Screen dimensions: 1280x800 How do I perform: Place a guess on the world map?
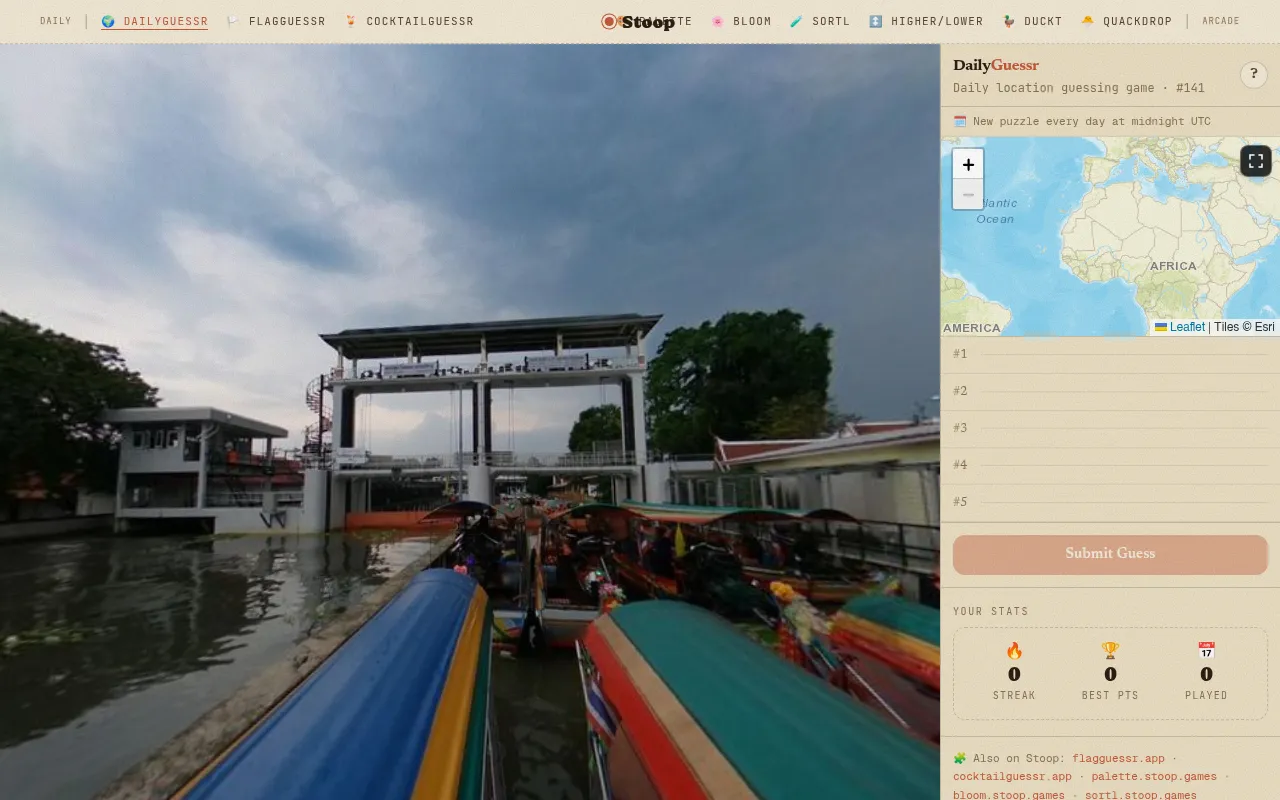(x=1110, y=237)
